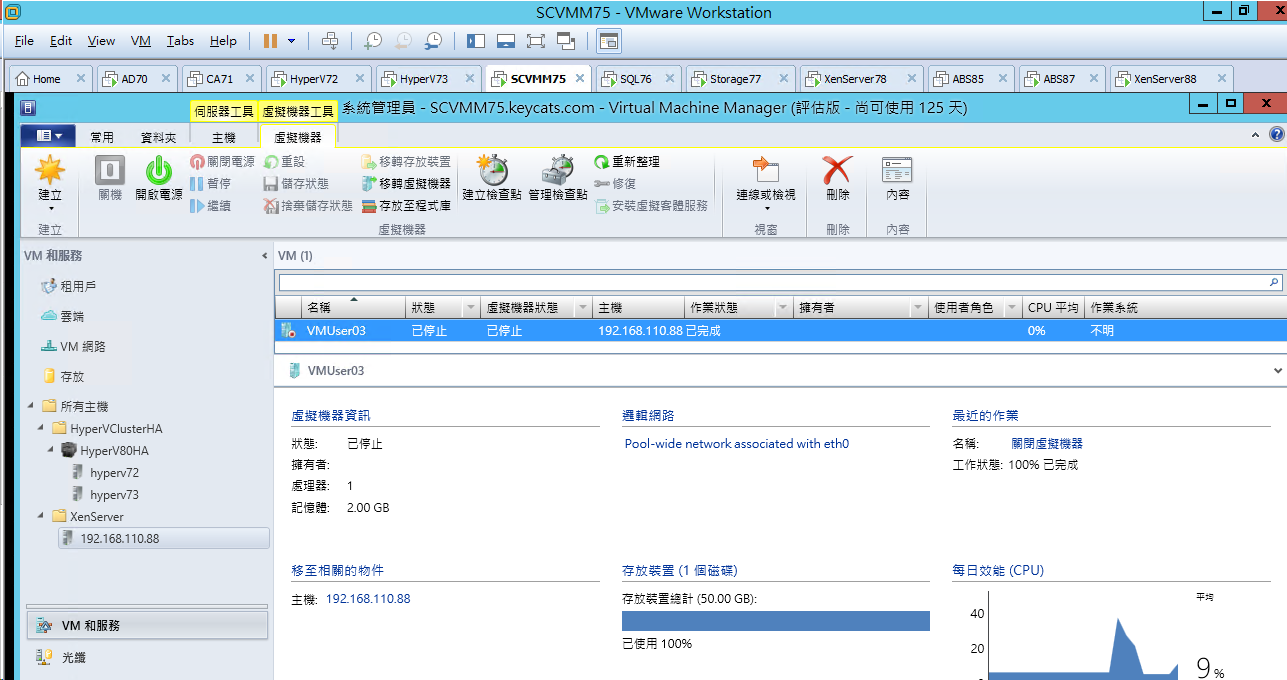Collapse the XenServer tree node
Viewport: 1287px width, 680px height.
click(x=40, y=517)
